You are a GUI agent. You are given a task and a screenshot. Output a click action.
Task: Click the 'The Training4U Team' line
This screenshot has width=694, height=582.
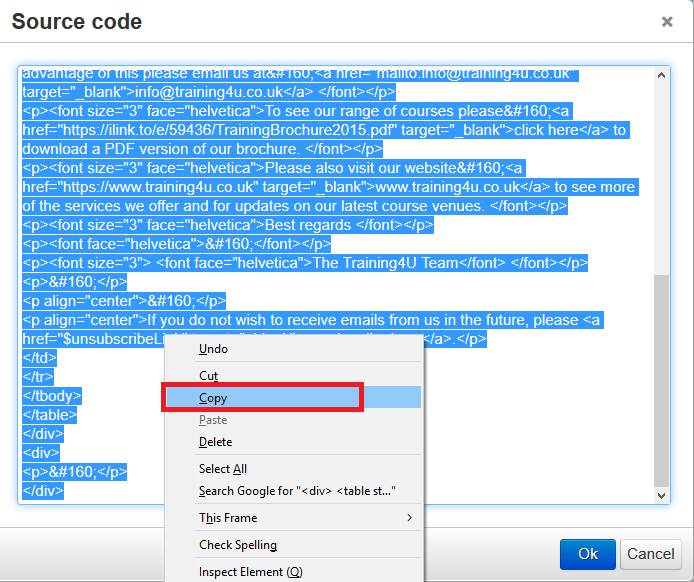click(305, 263)
